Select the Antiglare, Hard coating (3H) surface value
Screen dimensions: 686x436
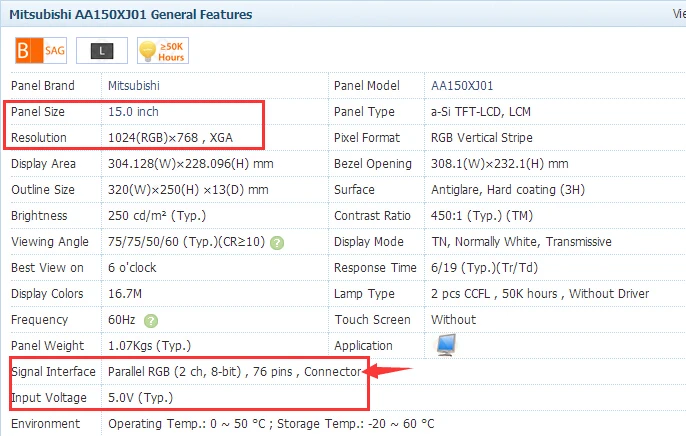(x=508, y=190)
